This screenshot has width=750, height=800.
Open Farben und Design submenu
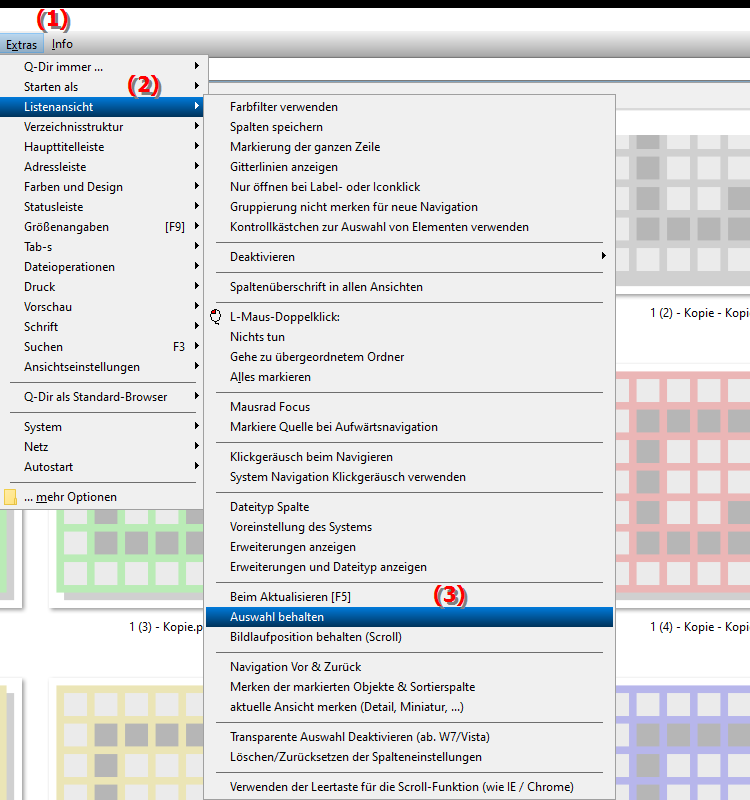[102, 187]
